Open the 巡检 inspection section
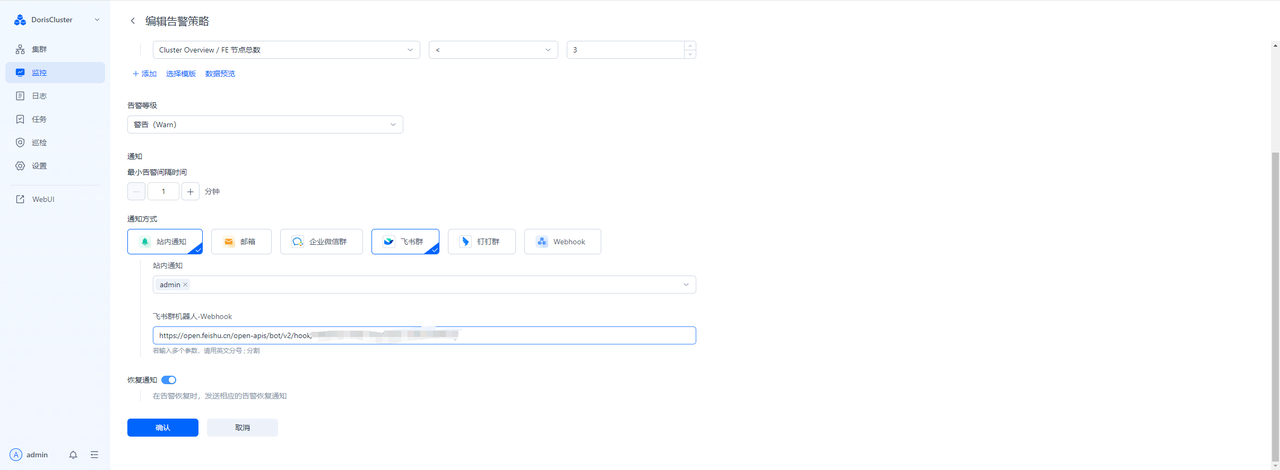Image resolution: width=1280 pixels, height=470 pixels. tap(39, 143)
